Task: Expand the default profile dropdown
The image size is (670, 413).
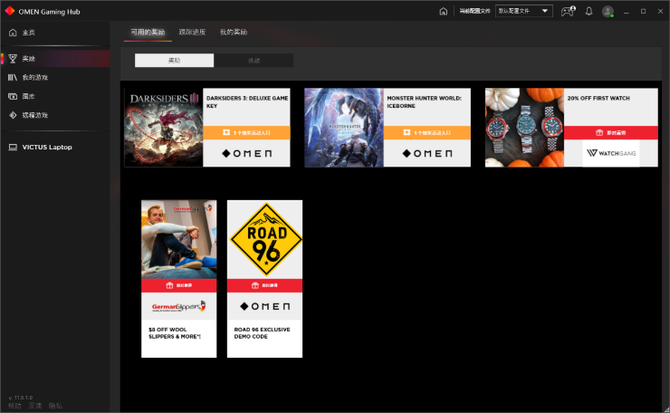Action: point(524,11)
